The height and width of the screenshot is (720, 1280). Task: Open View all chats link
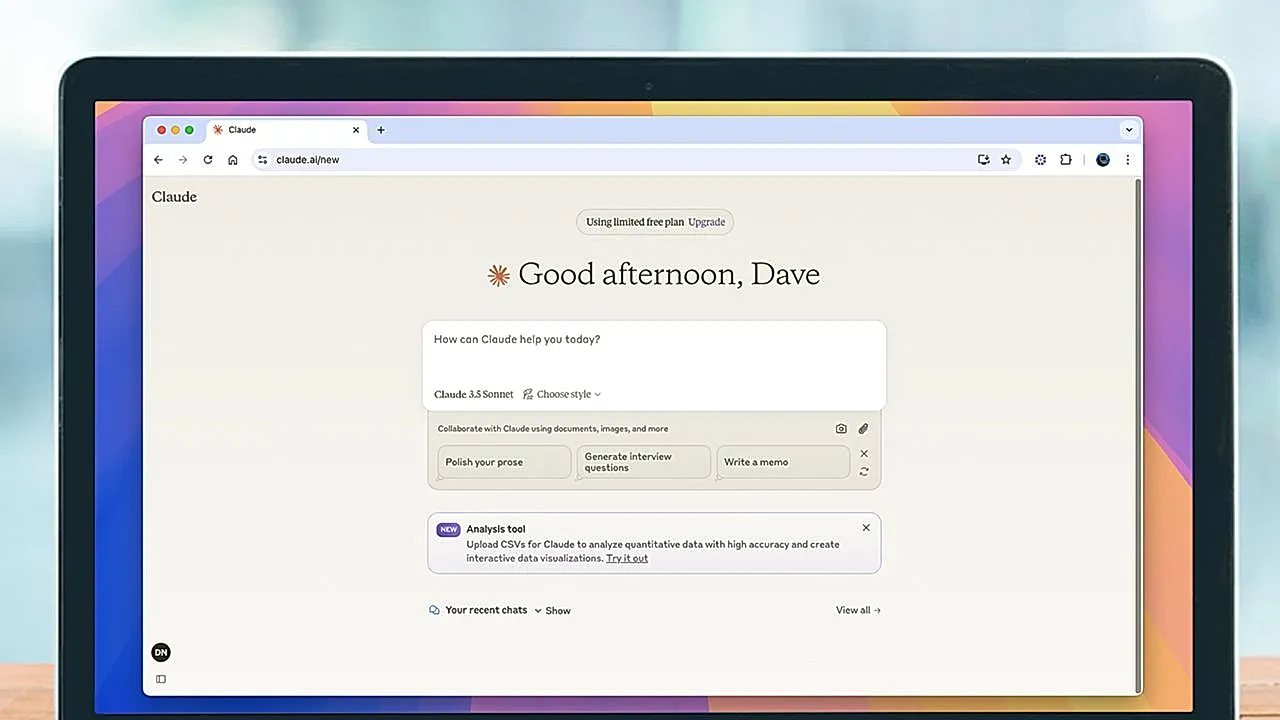click(858, 610)
